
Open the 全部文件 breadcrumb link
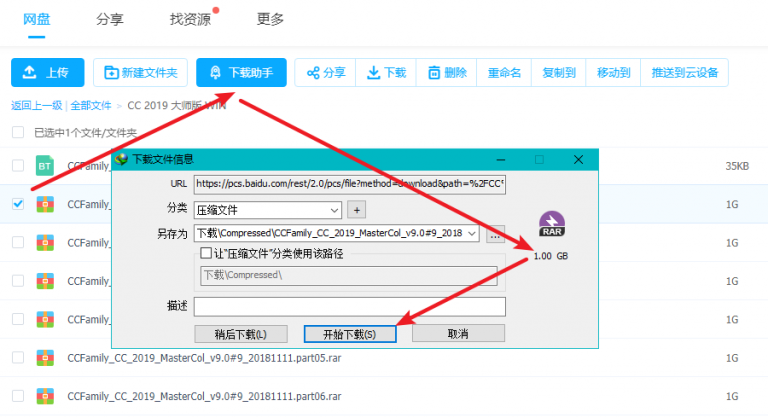(91, 105)
